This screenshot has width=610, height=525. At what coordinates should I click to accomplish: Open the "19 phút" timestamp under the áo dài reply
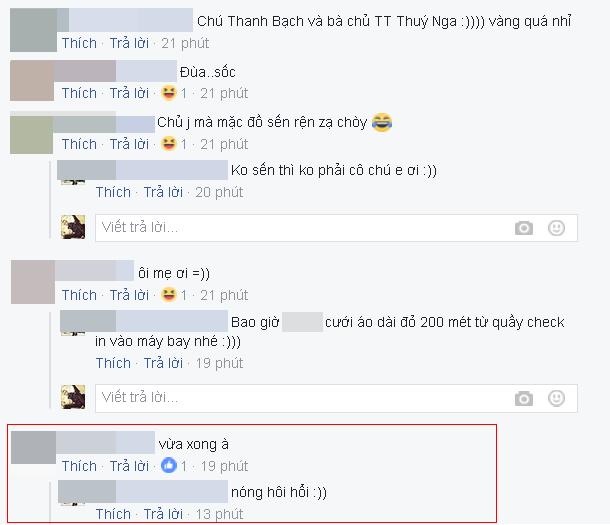pyautogui.click(x=219, y=363)
